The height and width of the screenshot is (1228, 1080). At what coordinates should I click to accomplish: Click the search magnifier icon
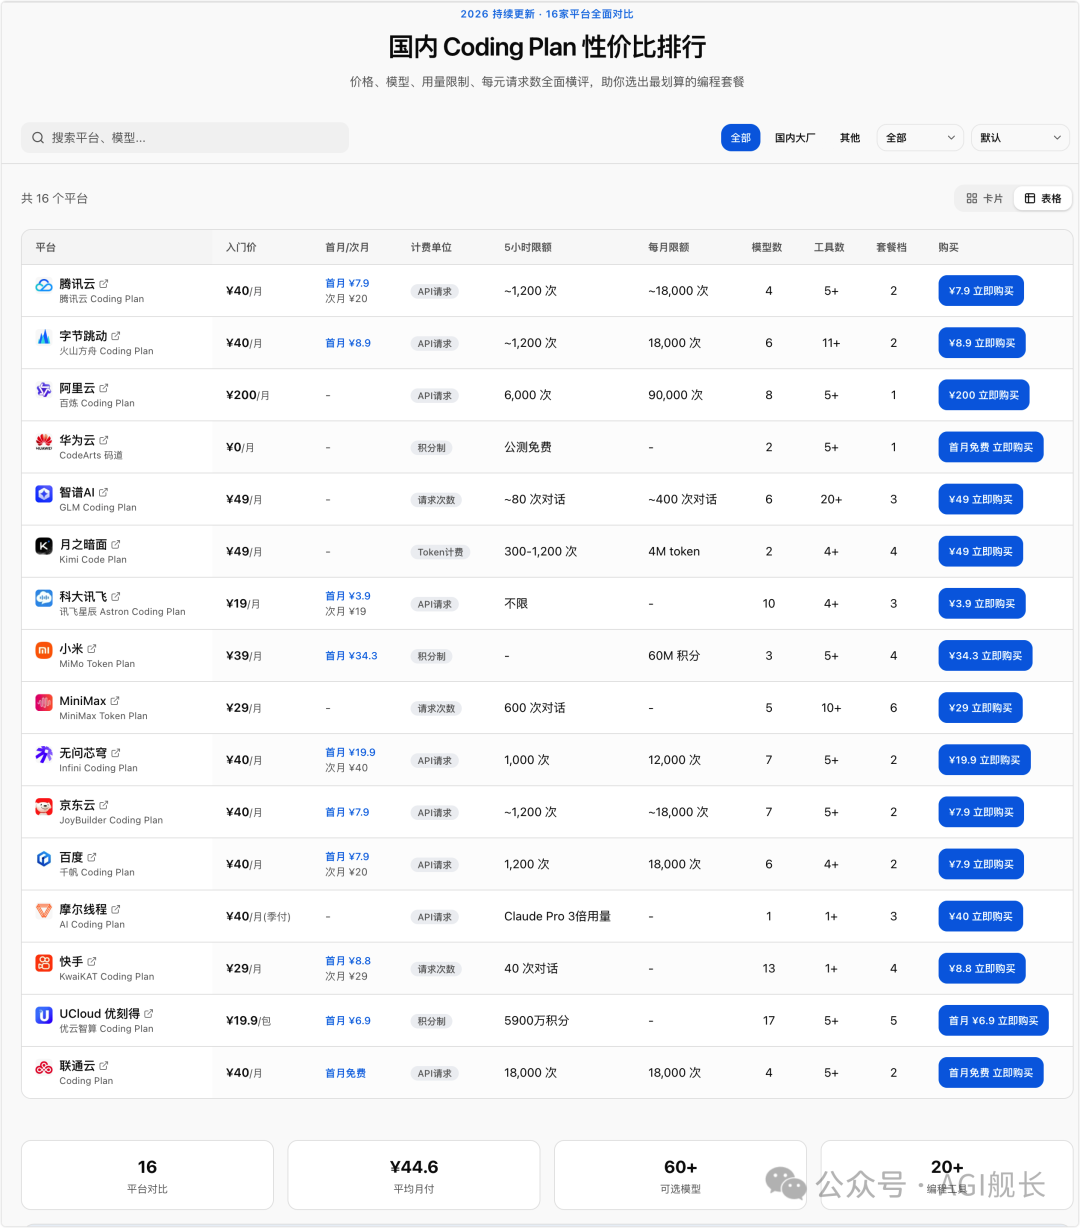(x=37, y=137)
